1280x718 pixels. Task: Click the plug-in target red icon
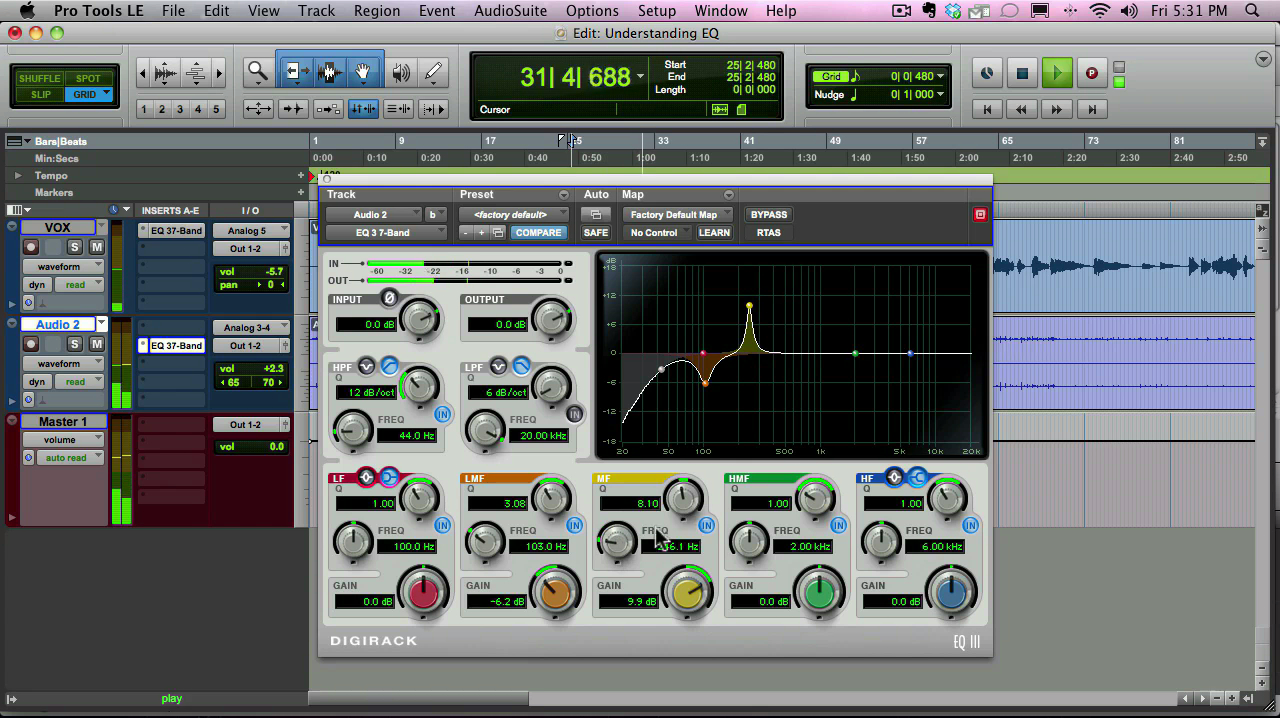pyautogui.click(x=980, y=214)
